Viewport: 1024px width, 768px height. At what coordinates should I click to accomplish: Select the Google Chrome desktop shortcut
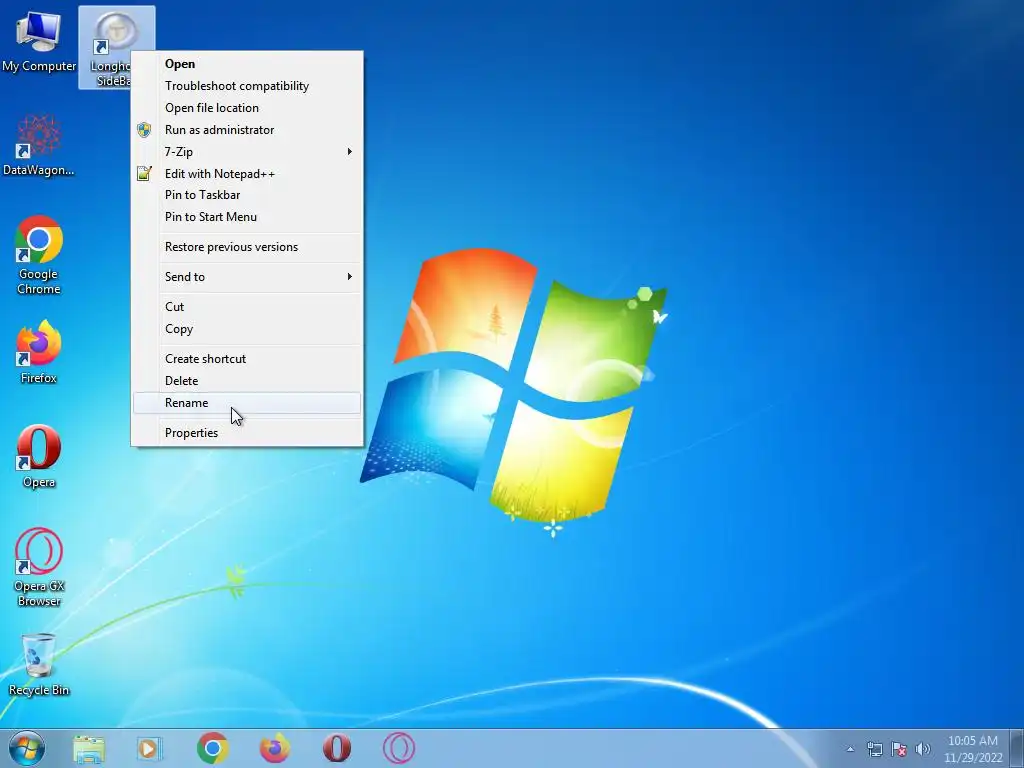[x=39, y=255]
